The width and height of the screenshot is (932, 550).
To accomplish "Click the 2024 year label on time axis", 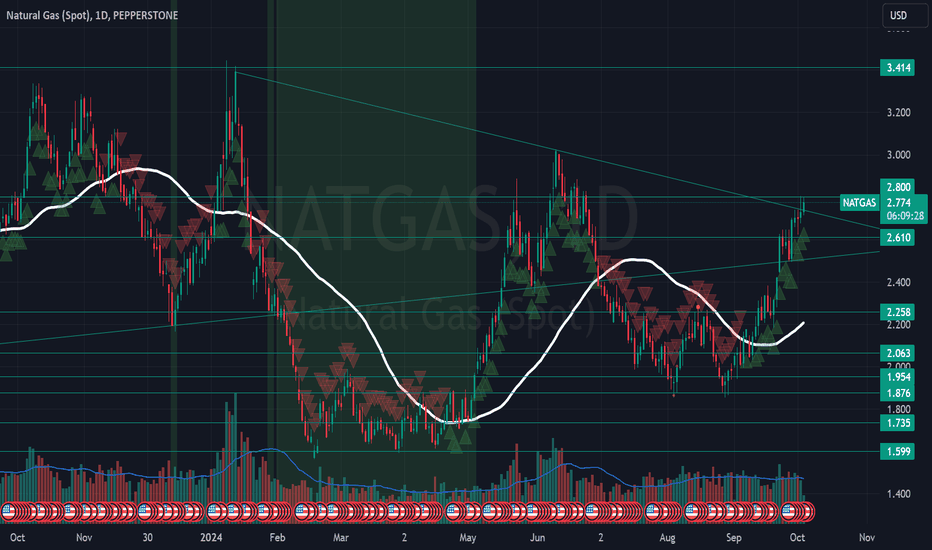I will (211, 538).
